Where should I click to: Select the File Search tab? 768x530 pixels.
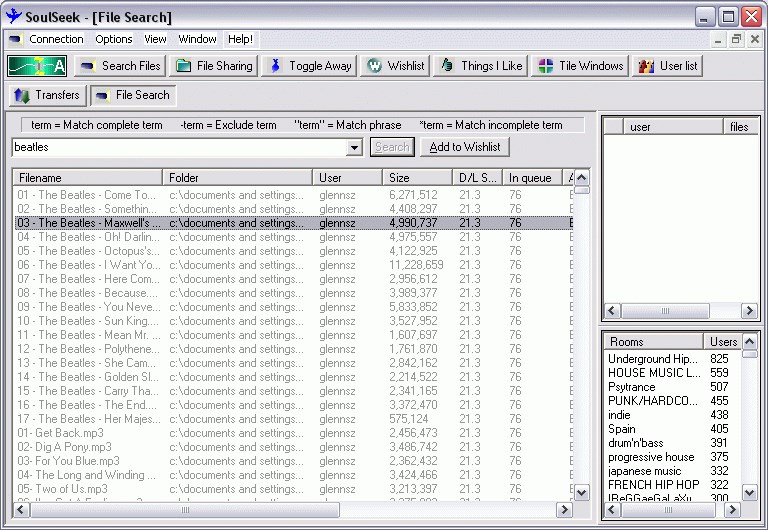point(132,95)
